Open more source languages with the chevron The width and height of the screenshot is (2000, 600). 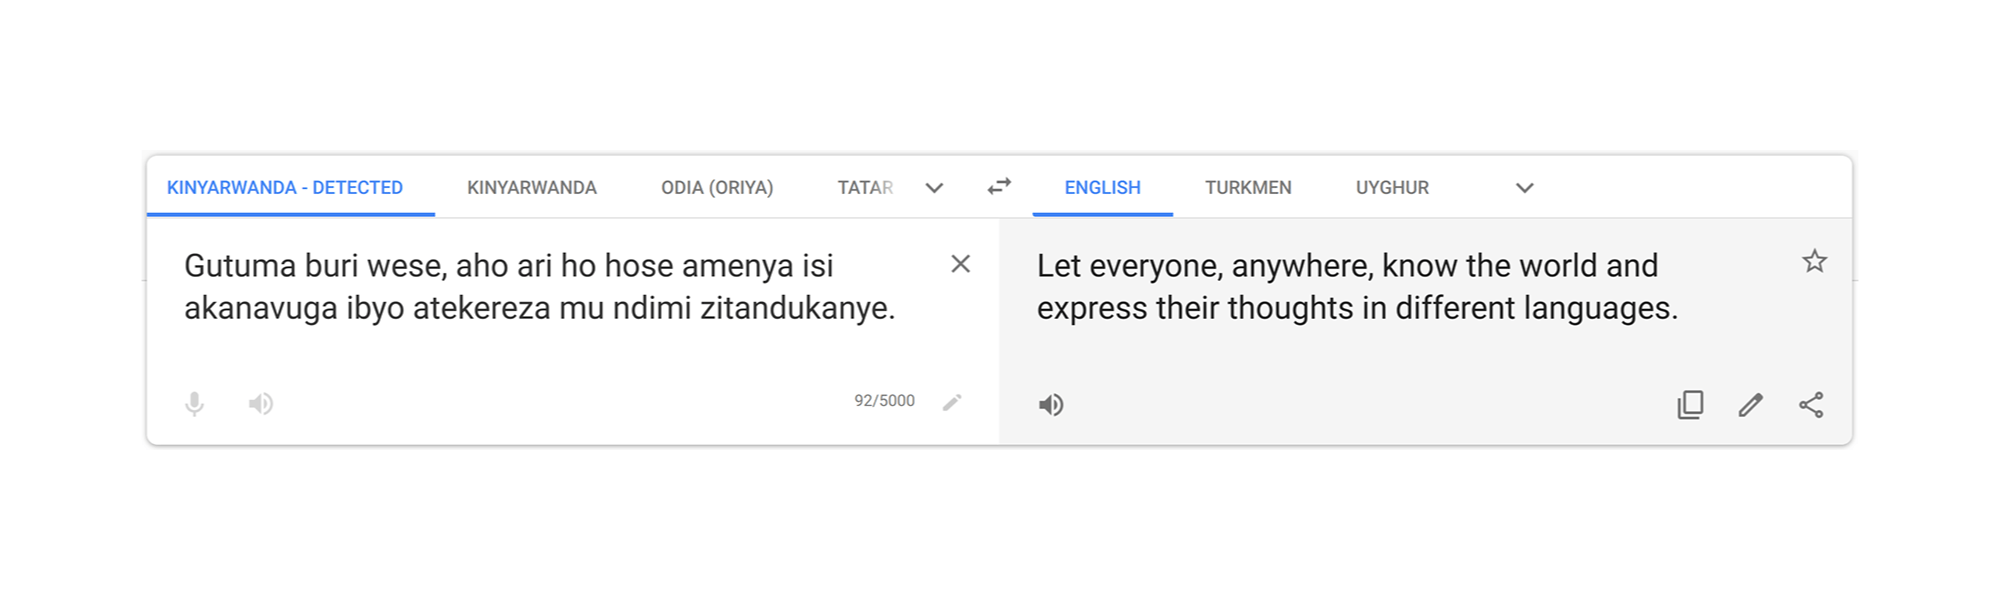click(x=934, y=188)
